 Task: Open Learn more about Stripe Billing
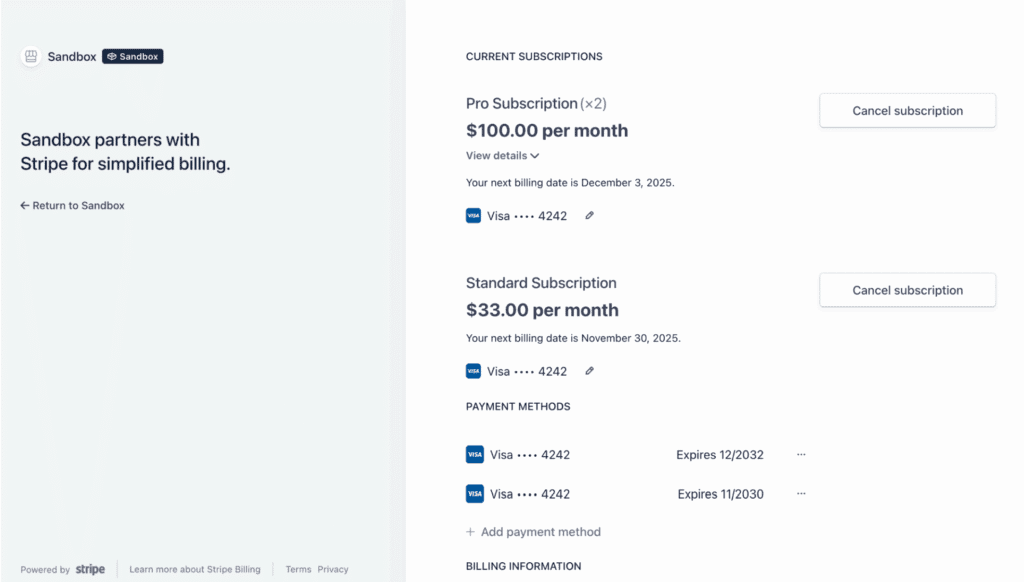195,569
